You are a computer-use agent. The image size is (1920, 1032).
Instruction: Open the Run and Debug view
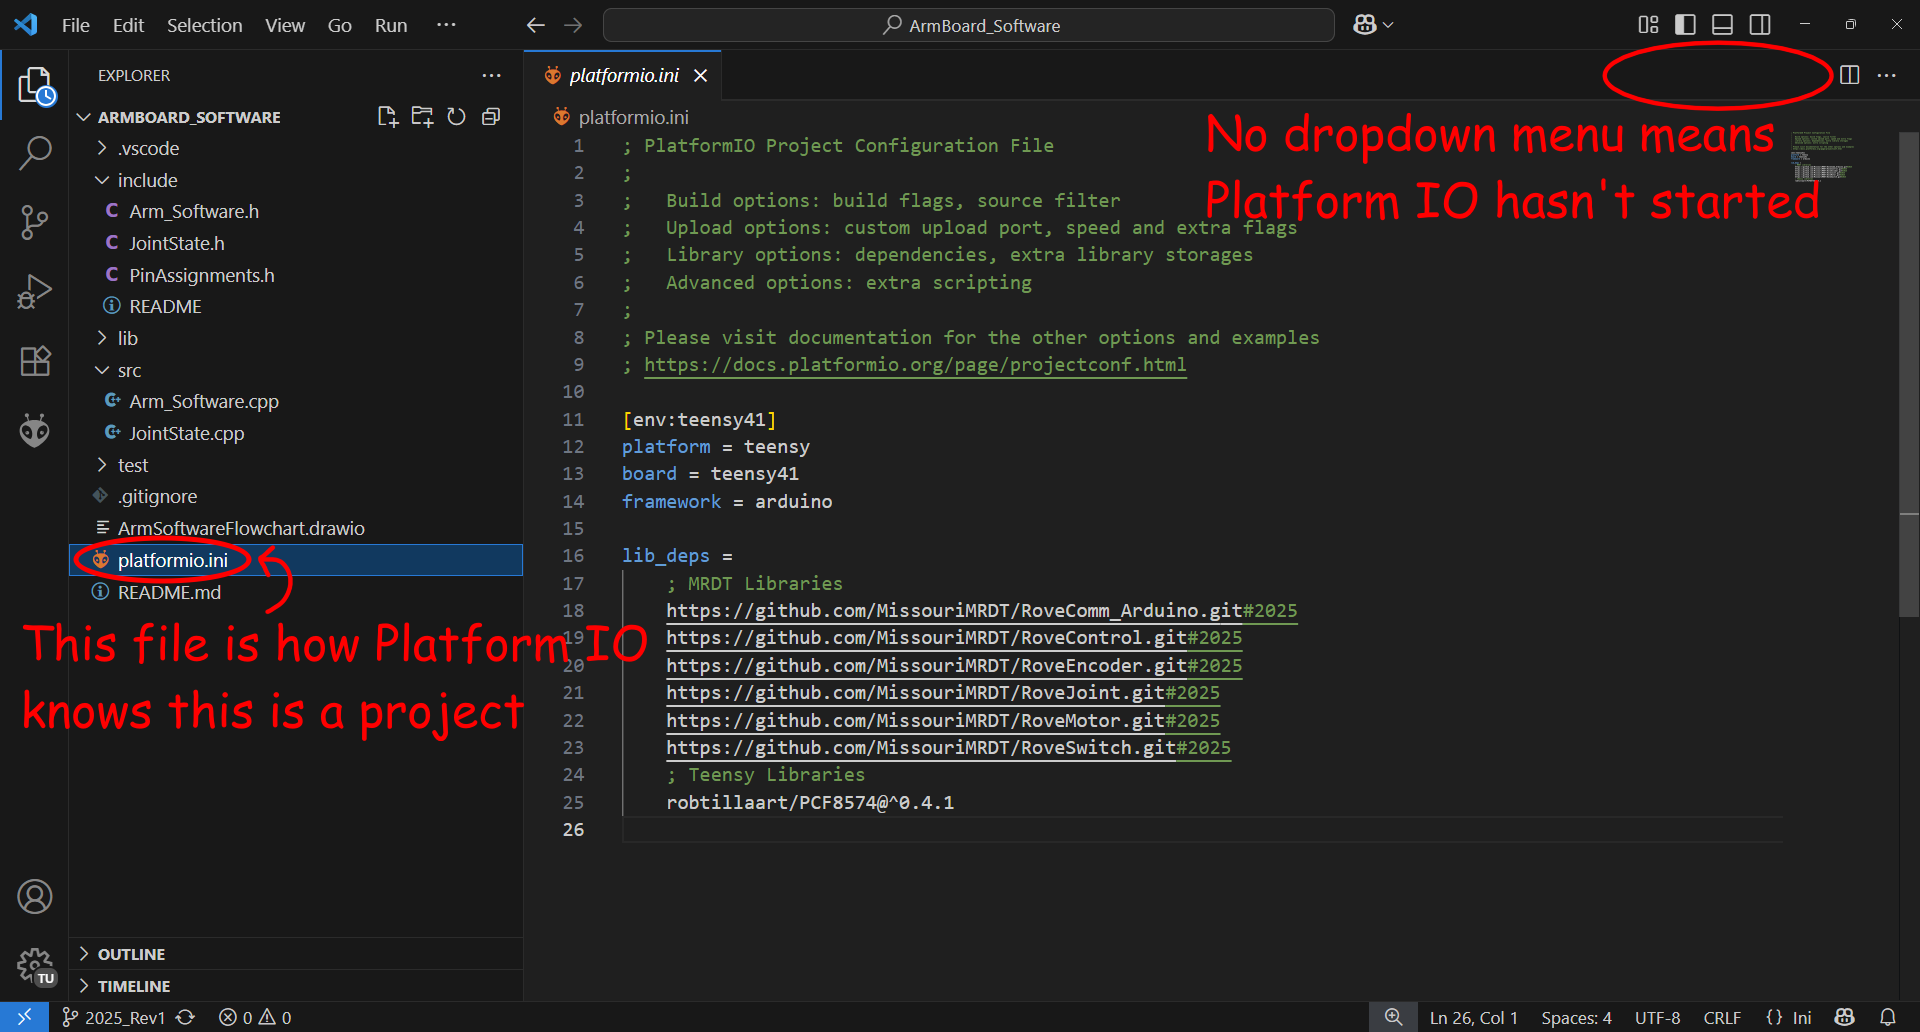coord(34,292)
